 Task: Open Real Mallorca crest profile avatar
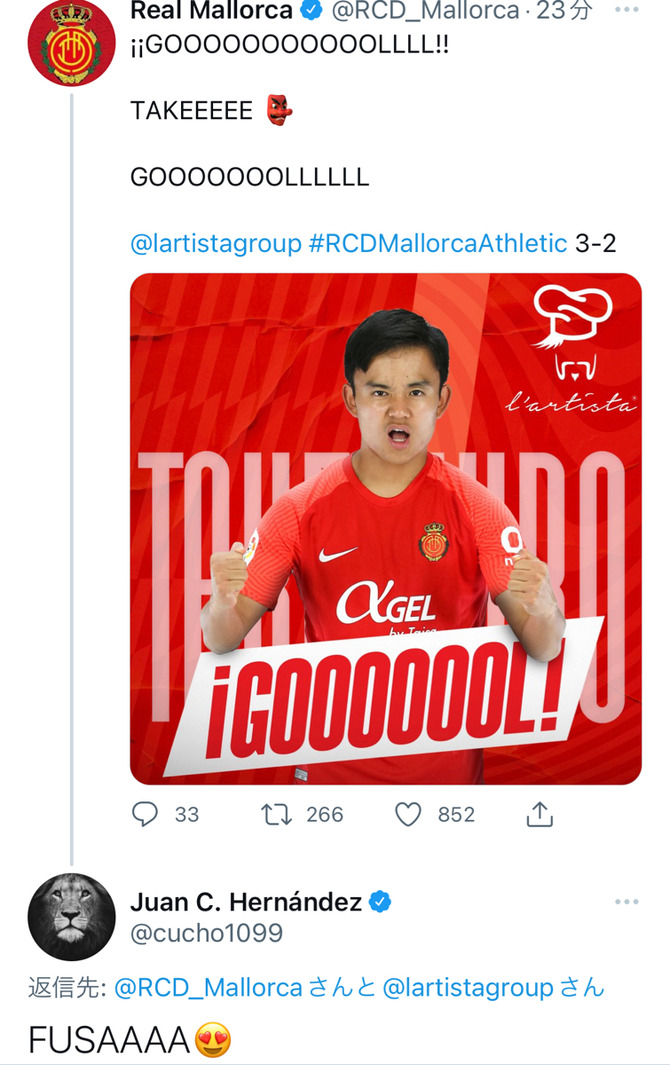point(71,42)
